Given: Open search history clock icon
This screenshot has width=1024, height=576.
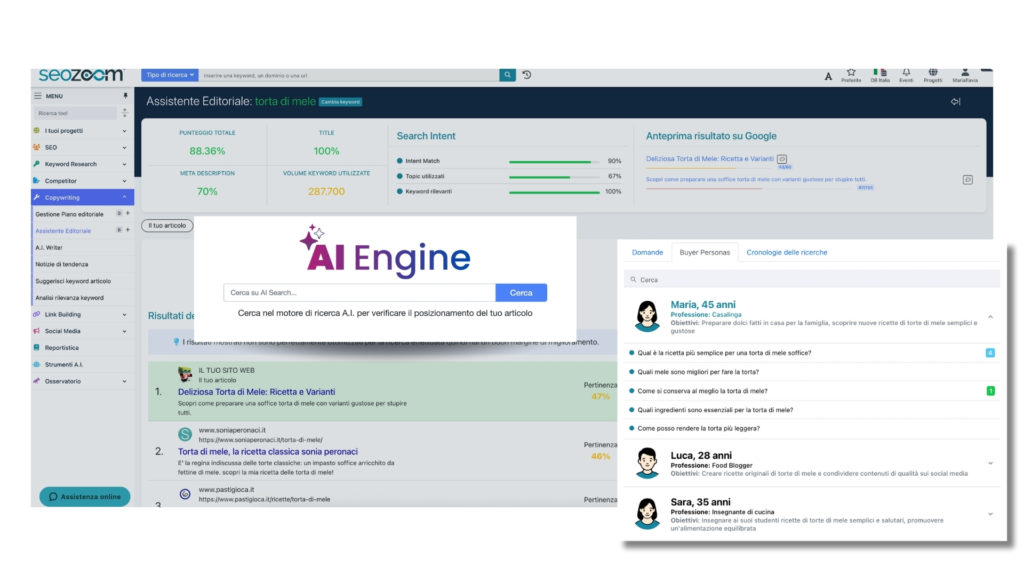Looking at the screenshot, I should coord(527,75).
